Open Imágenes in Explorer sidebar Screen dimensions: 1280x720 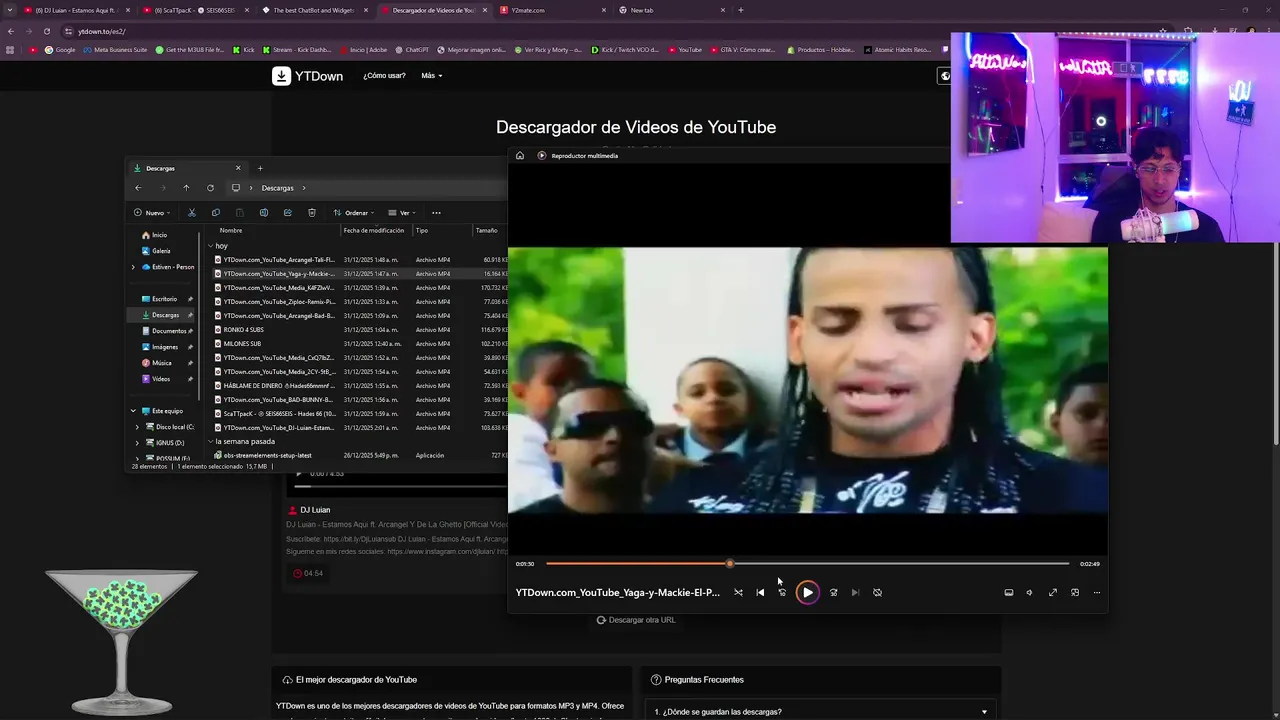pyautogui.click(x=164, y=347)
